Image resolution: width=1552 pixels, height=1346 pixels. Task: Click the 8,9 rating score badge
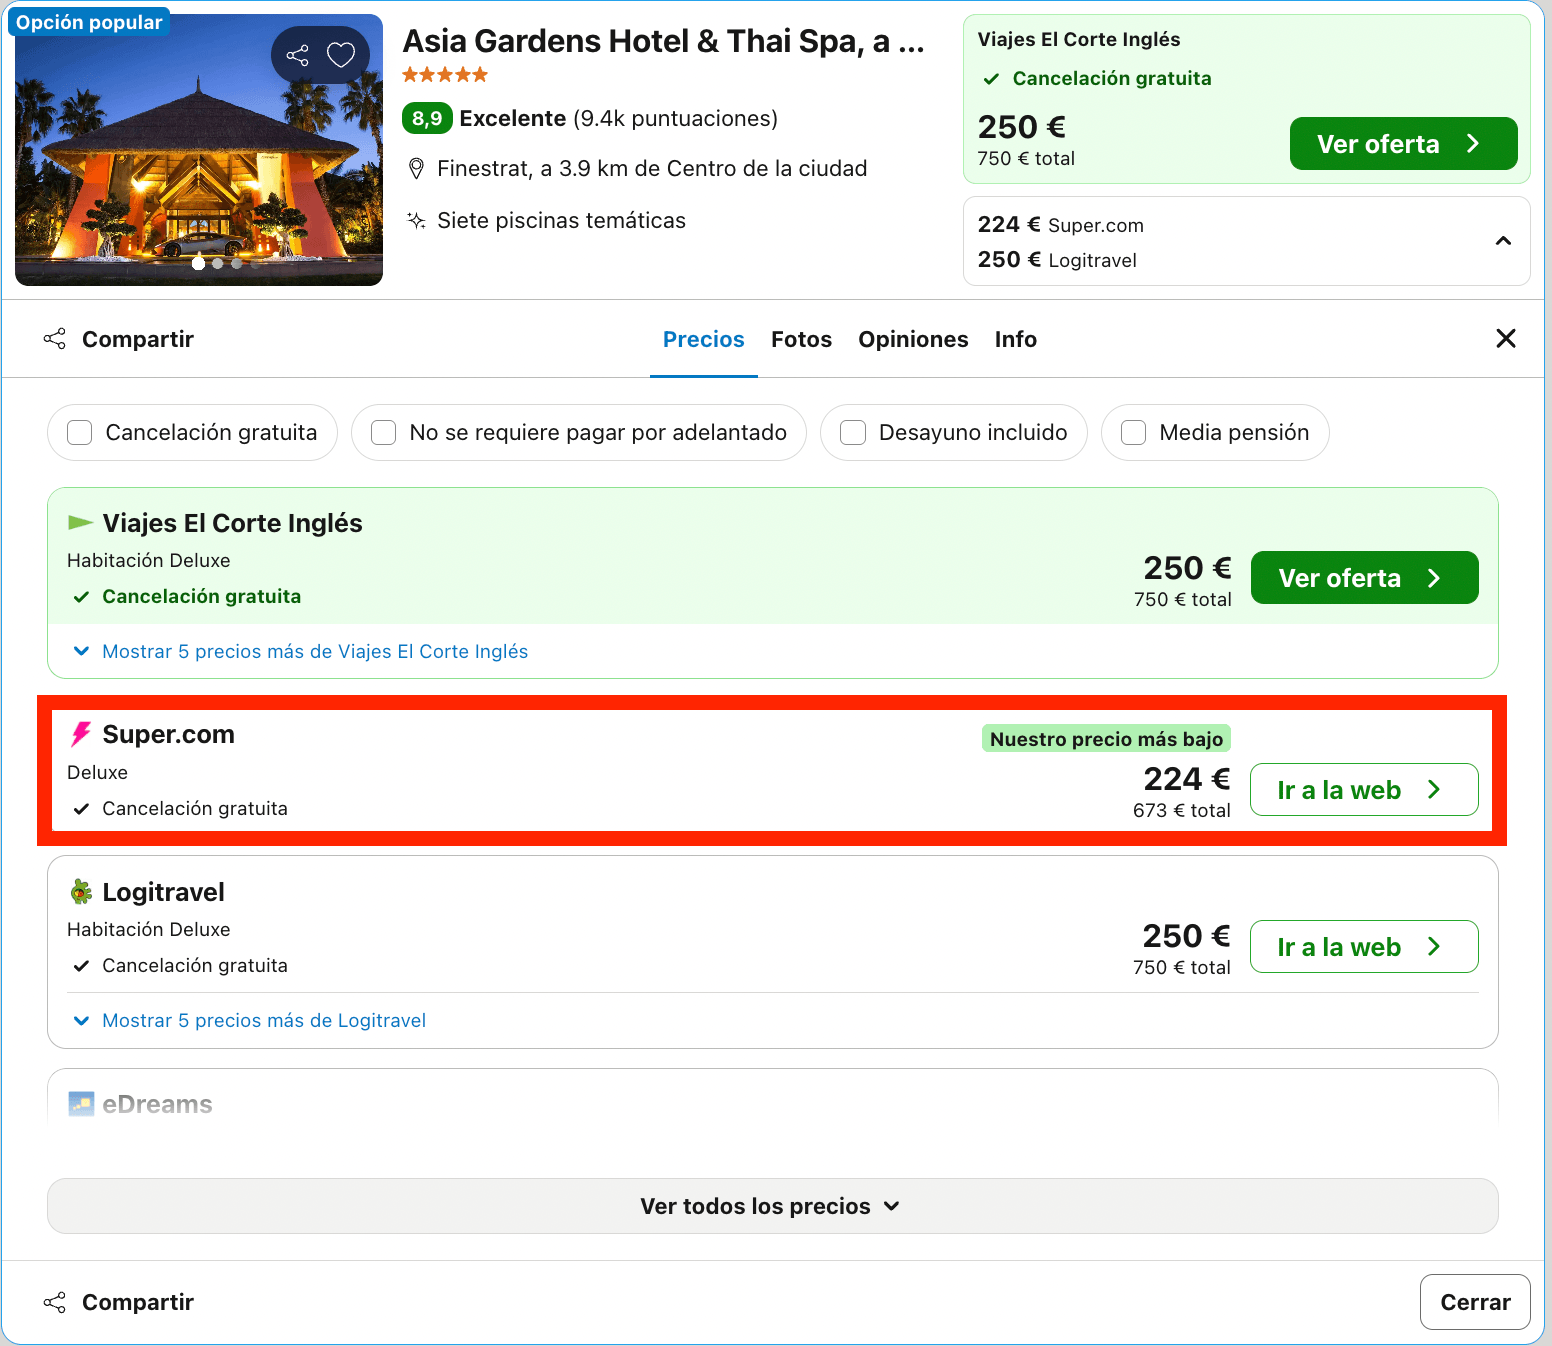tap(427, 119)
